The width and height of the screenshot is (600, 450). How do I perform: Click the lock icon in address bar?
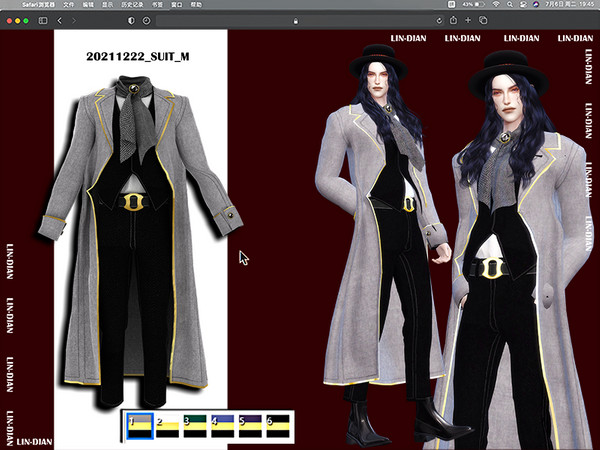coord(295,21)
